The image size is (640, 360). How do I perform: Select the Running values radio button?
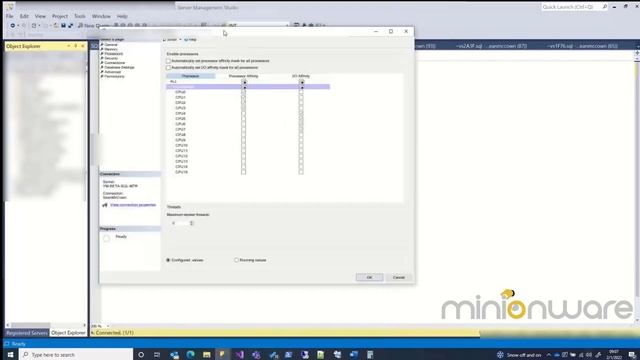(236, 260)
